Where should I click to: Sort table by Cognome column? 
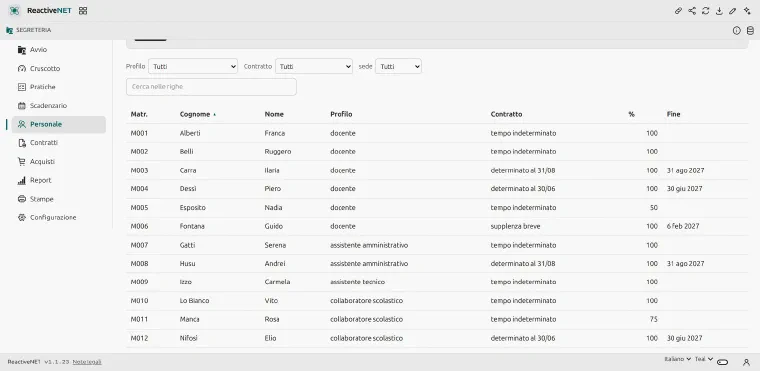click(x=198, y=114)
